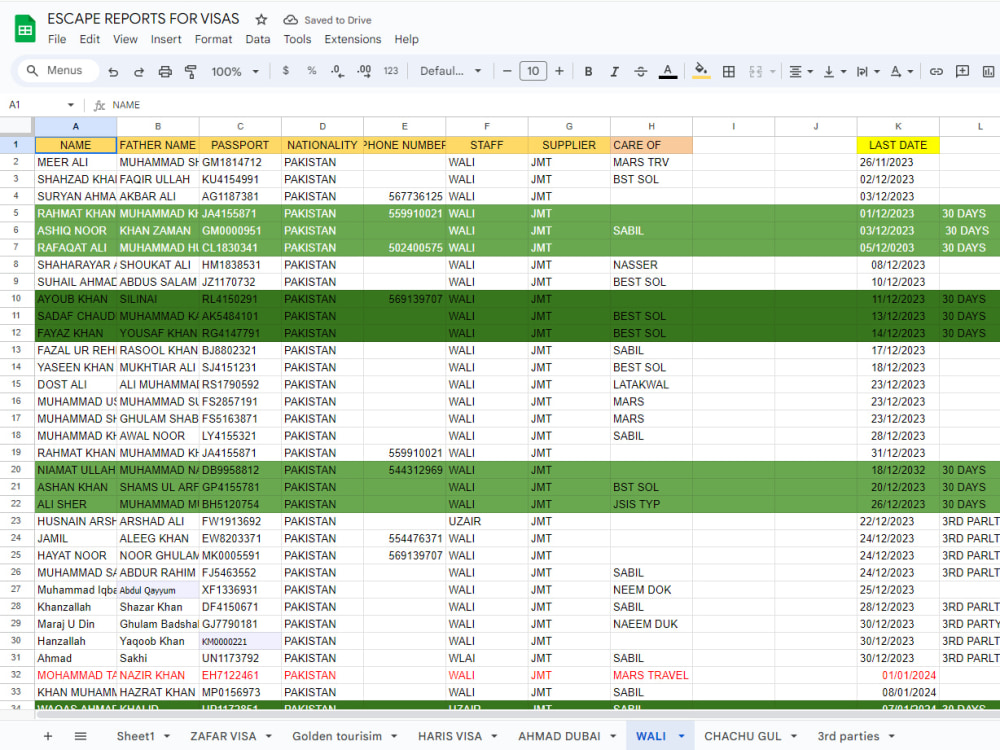The image size is (1000, 750).
Task: Click the formula bar containing NAME
Action: 548,105
